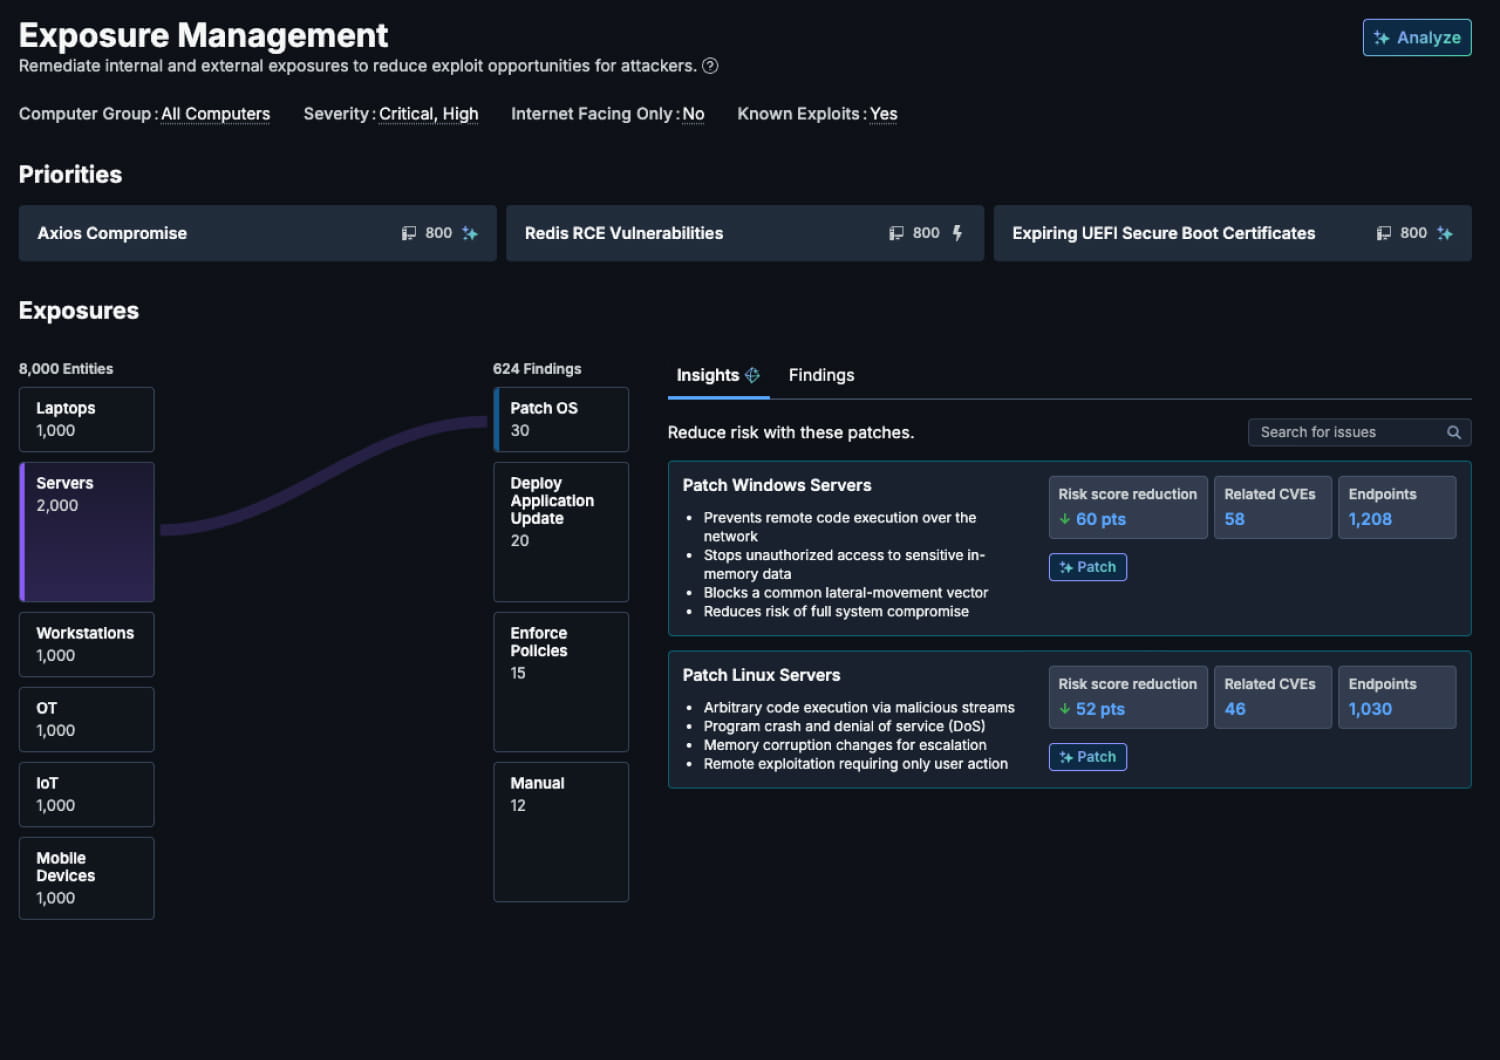
Task: Click the Analyze button
Action: 1416,38
